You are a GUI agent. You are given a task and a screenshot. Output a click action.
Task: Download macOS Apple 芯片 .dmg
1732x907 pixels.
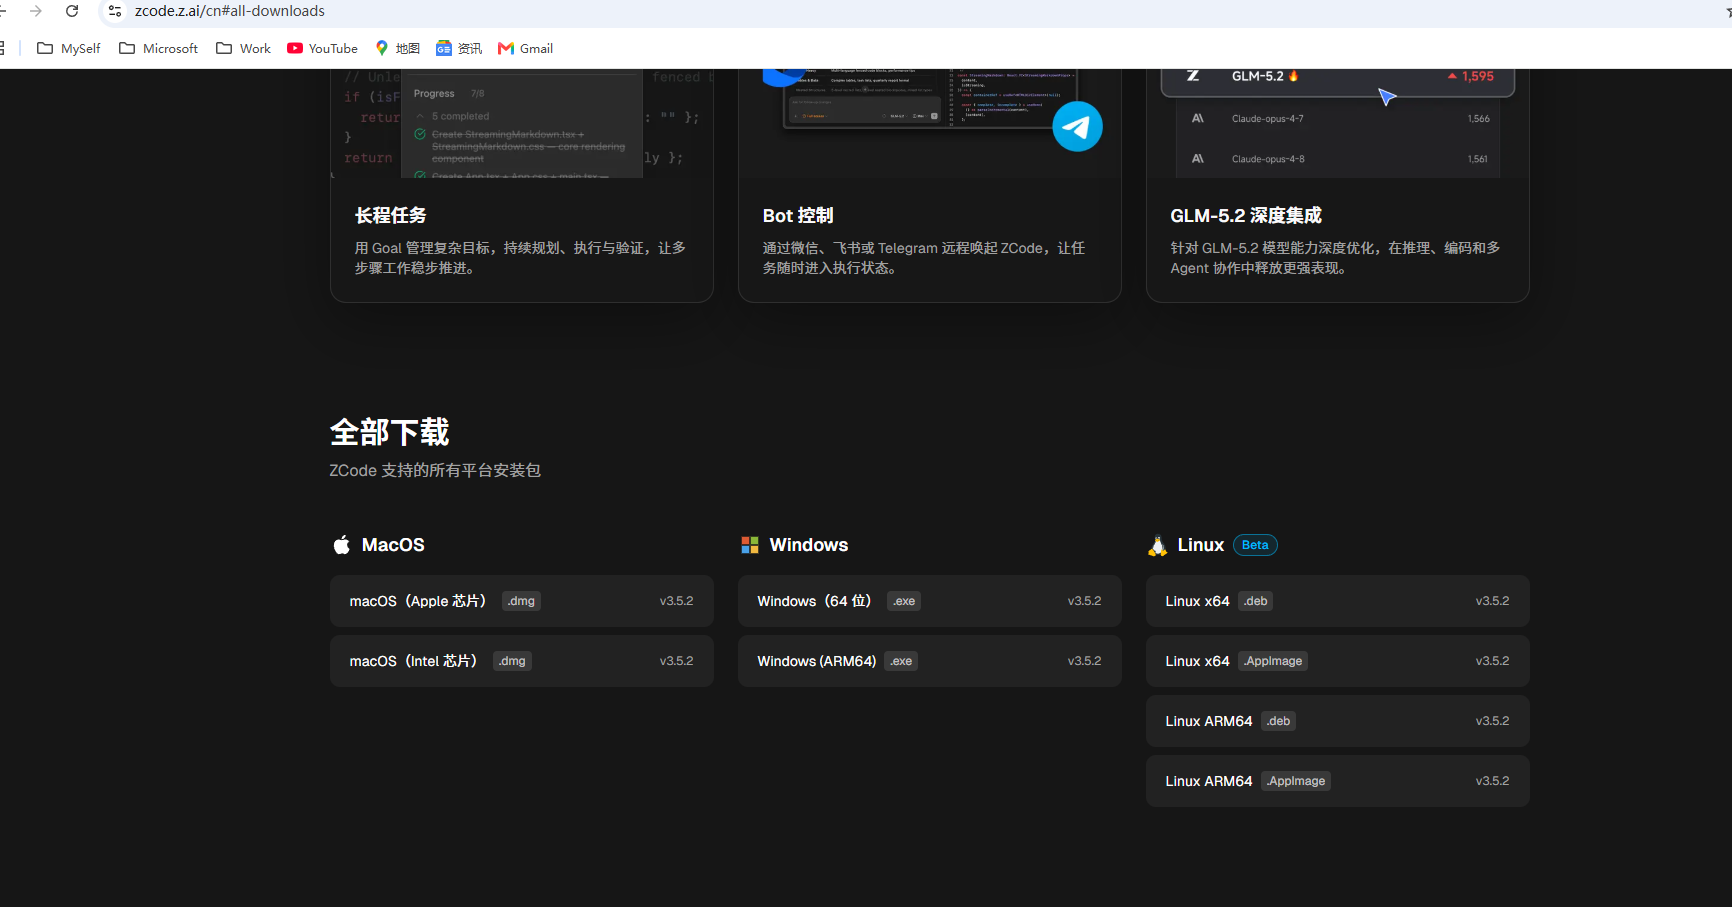(522, 601)
